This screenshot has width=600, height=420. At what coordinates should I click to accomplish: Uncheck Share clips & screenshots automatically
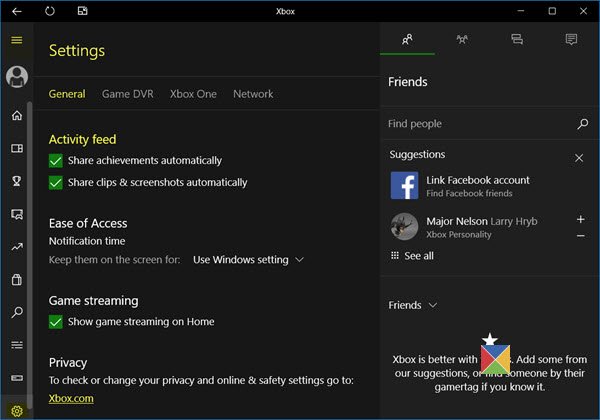tap(56, 182)
